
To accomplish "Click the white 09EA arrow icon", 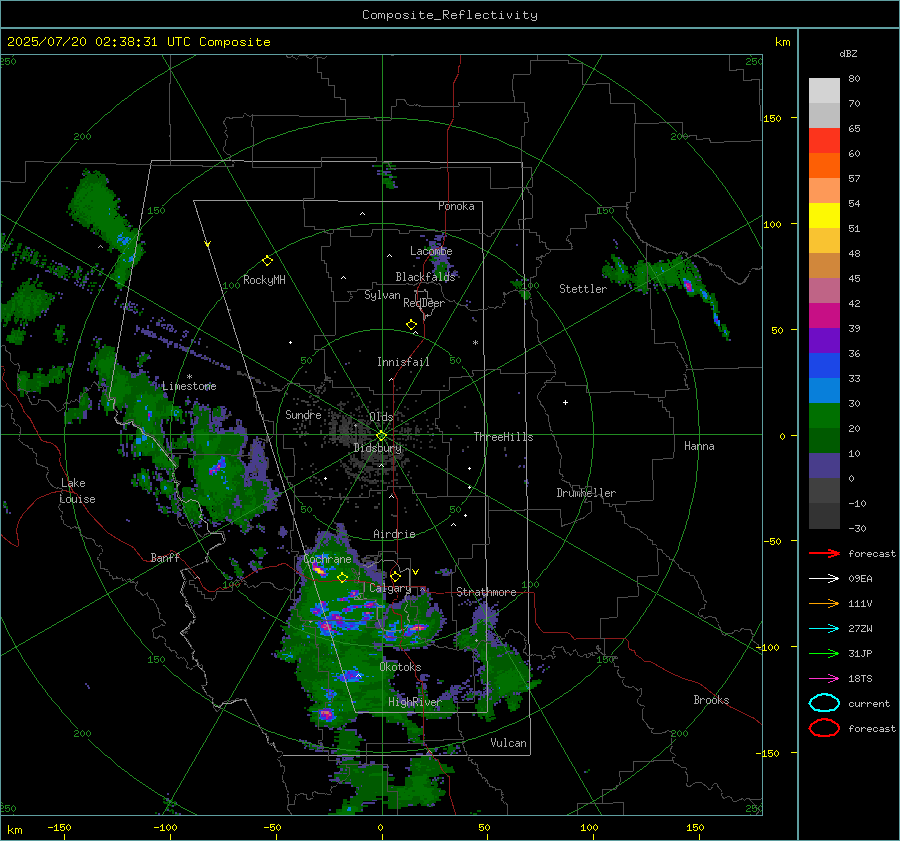I will (x=824, y=578).
